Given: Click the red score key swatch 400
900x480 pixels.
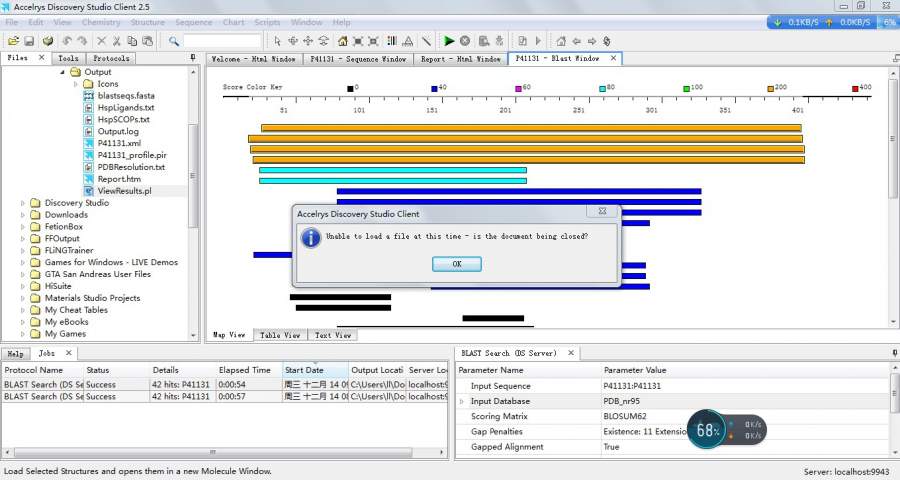Looking at the screenshot, I should [x=855, y=88].
